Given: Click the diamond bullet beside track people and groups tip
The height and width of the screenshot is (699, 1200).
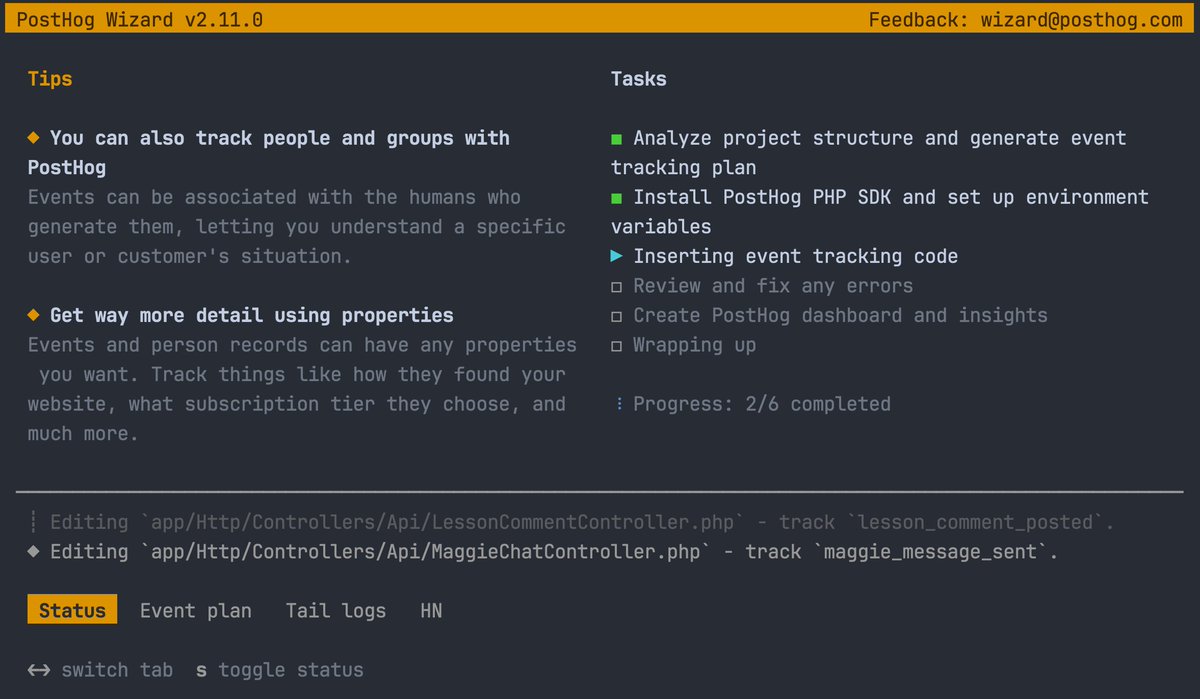Looking at the screenshot, I should [x=34, y=138].
